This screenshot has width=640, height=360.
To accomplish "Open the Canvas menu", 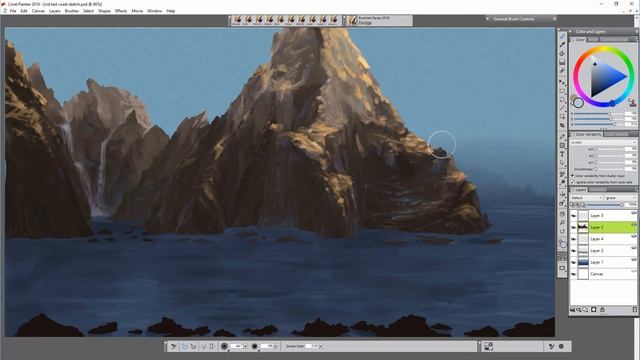I will pyautogui.click(x=38, y=11).
